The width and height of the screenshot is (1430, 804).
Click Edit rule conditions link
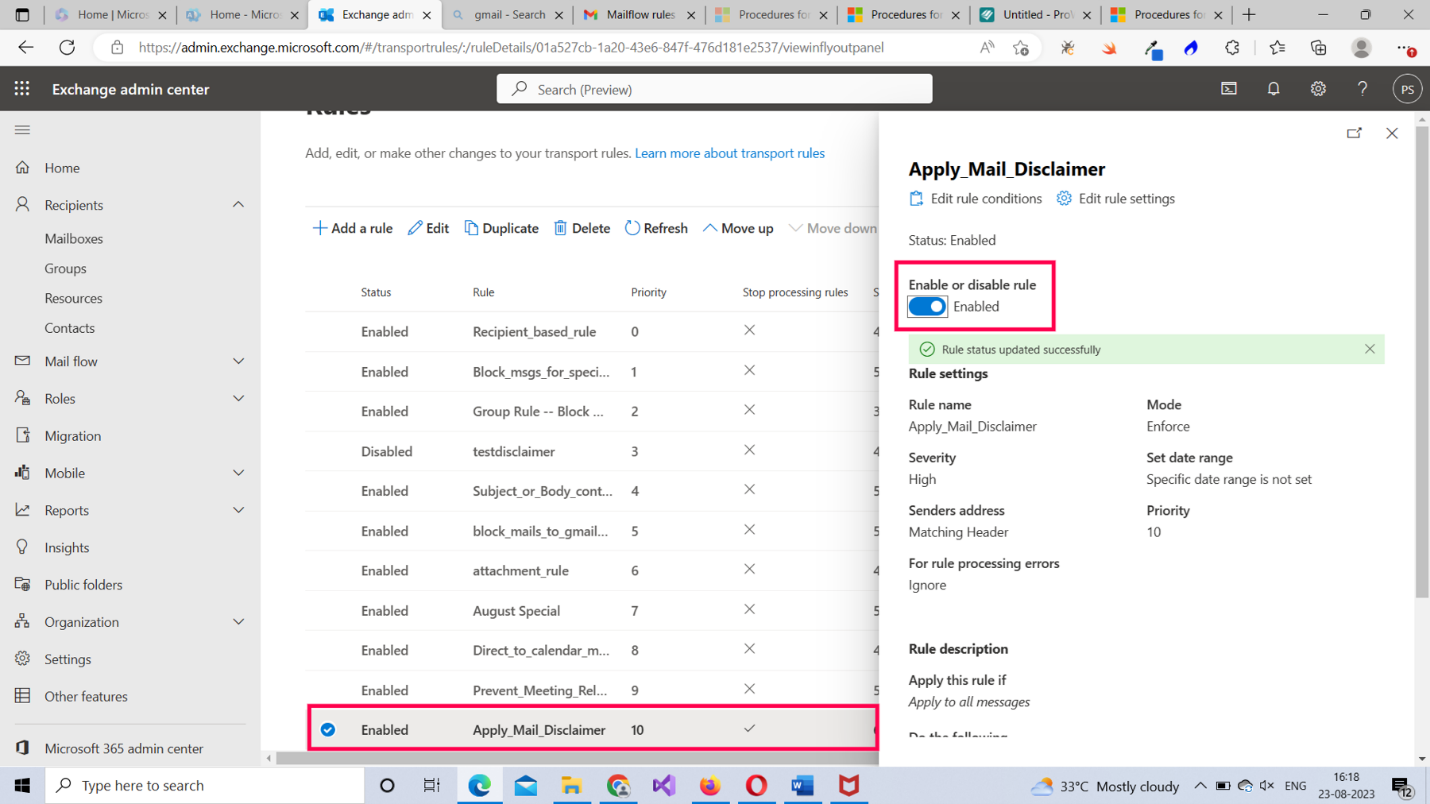click(x=975, y=199)
